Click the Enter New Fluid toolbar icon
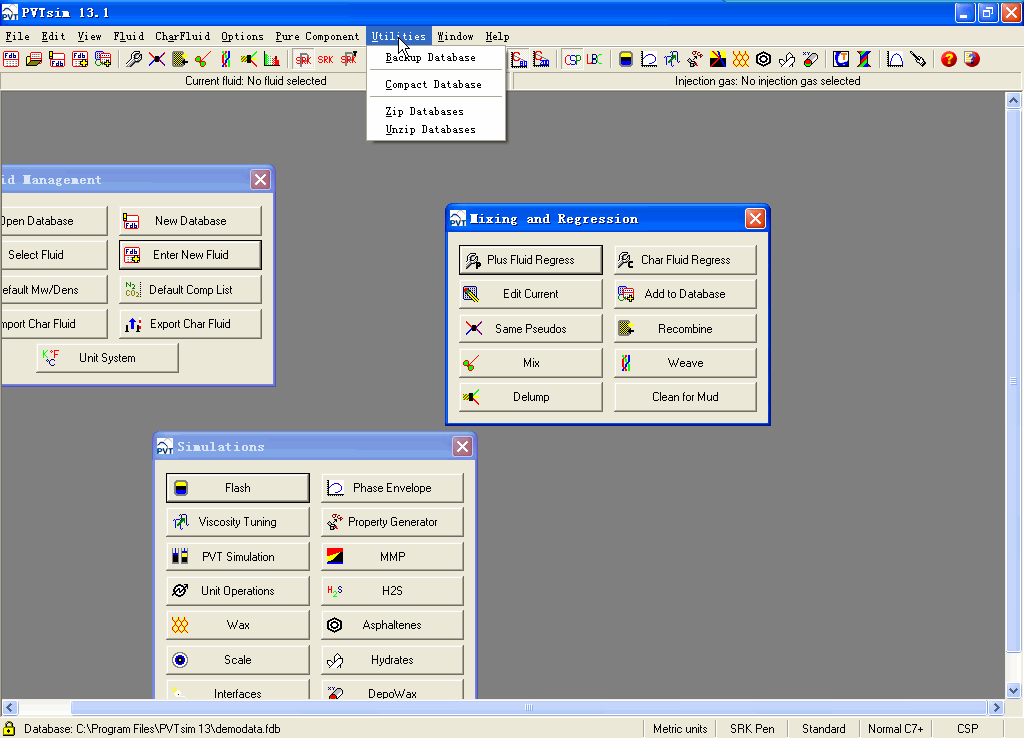The height and width of the screenshot is (738, 1024). pyautogui.click(x=80, y=59)
